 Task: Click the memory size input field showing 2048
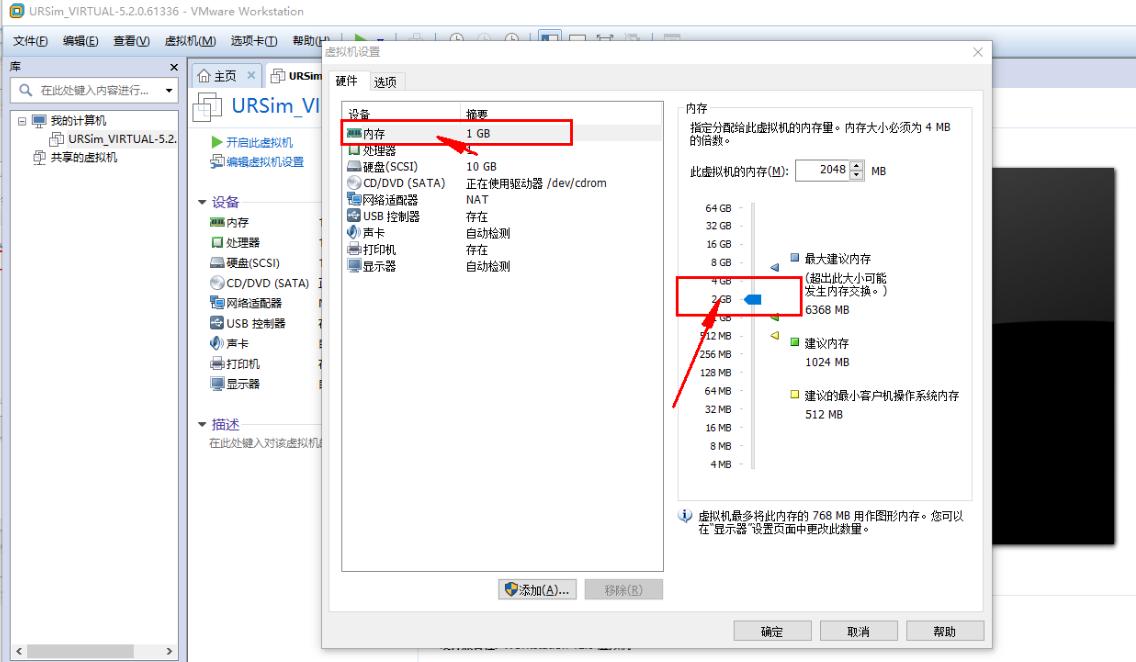pyautogui.click(x=822, y=170)
